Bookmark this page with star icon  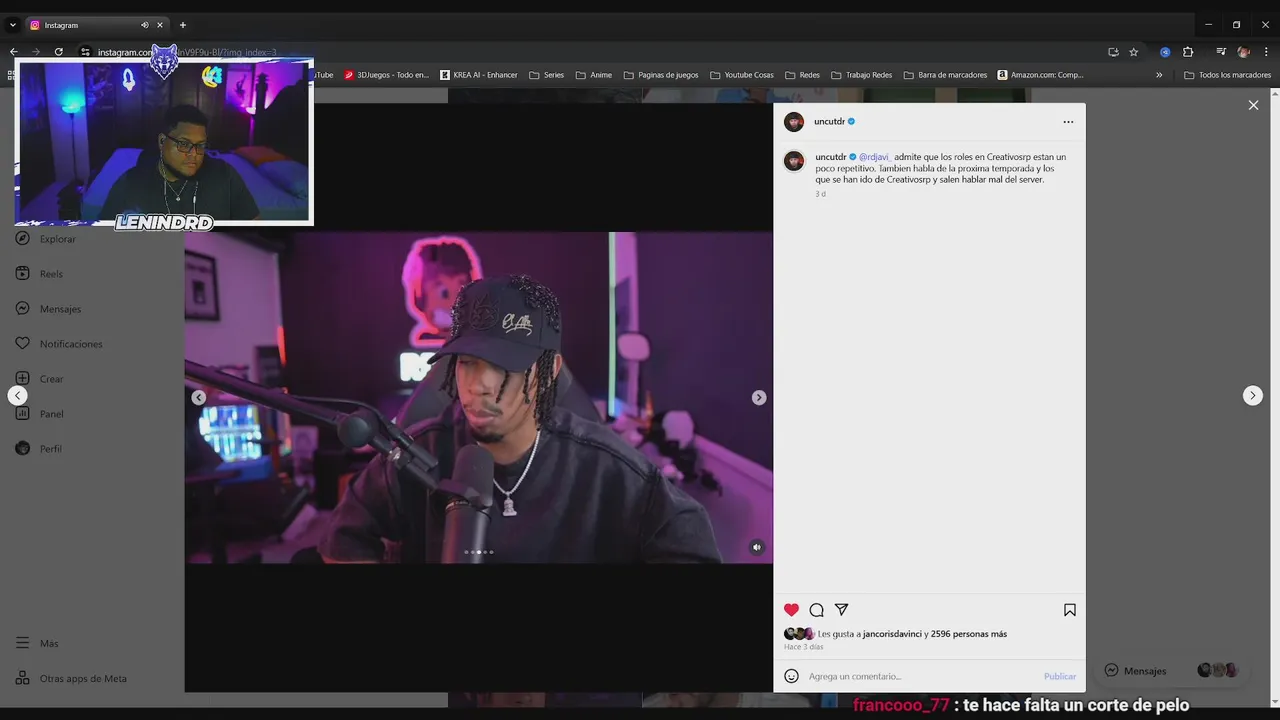1134,52
